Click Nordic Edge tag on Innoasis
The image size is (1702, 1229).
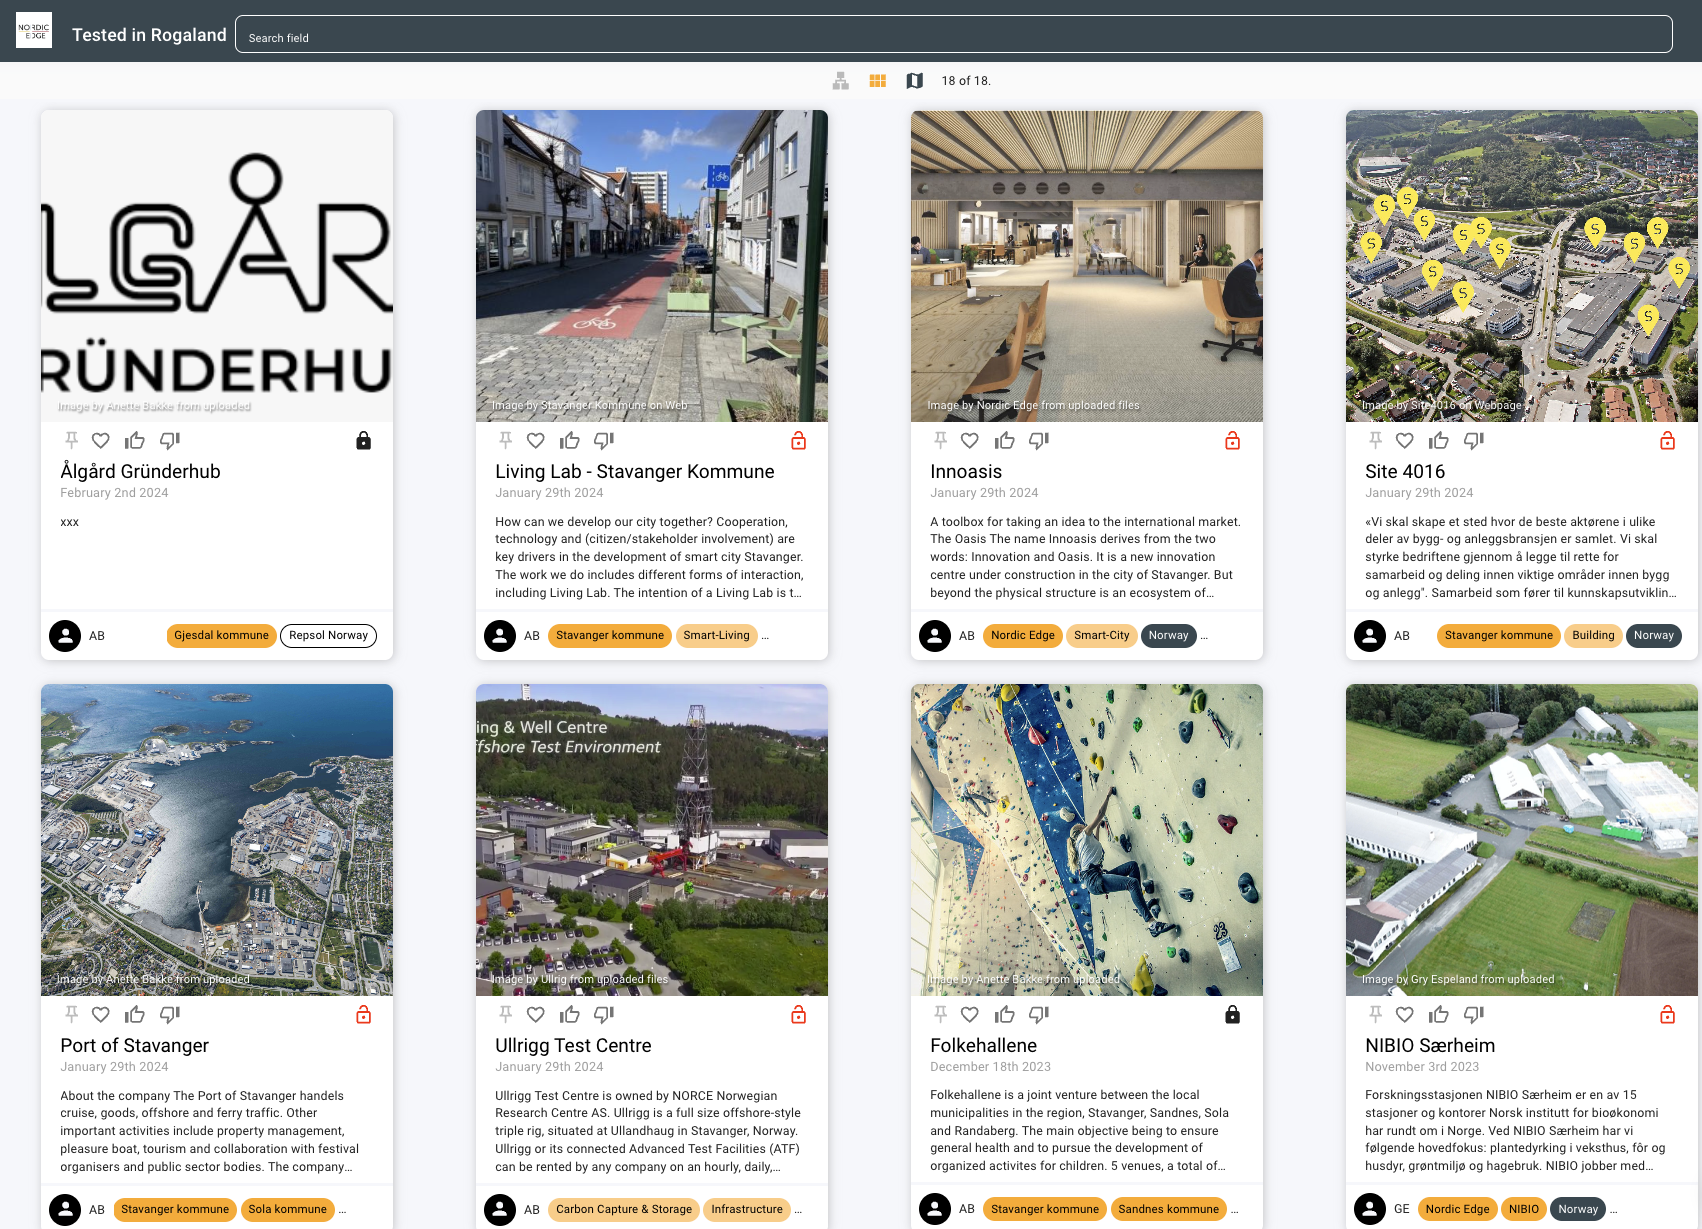coord(1022,635)
